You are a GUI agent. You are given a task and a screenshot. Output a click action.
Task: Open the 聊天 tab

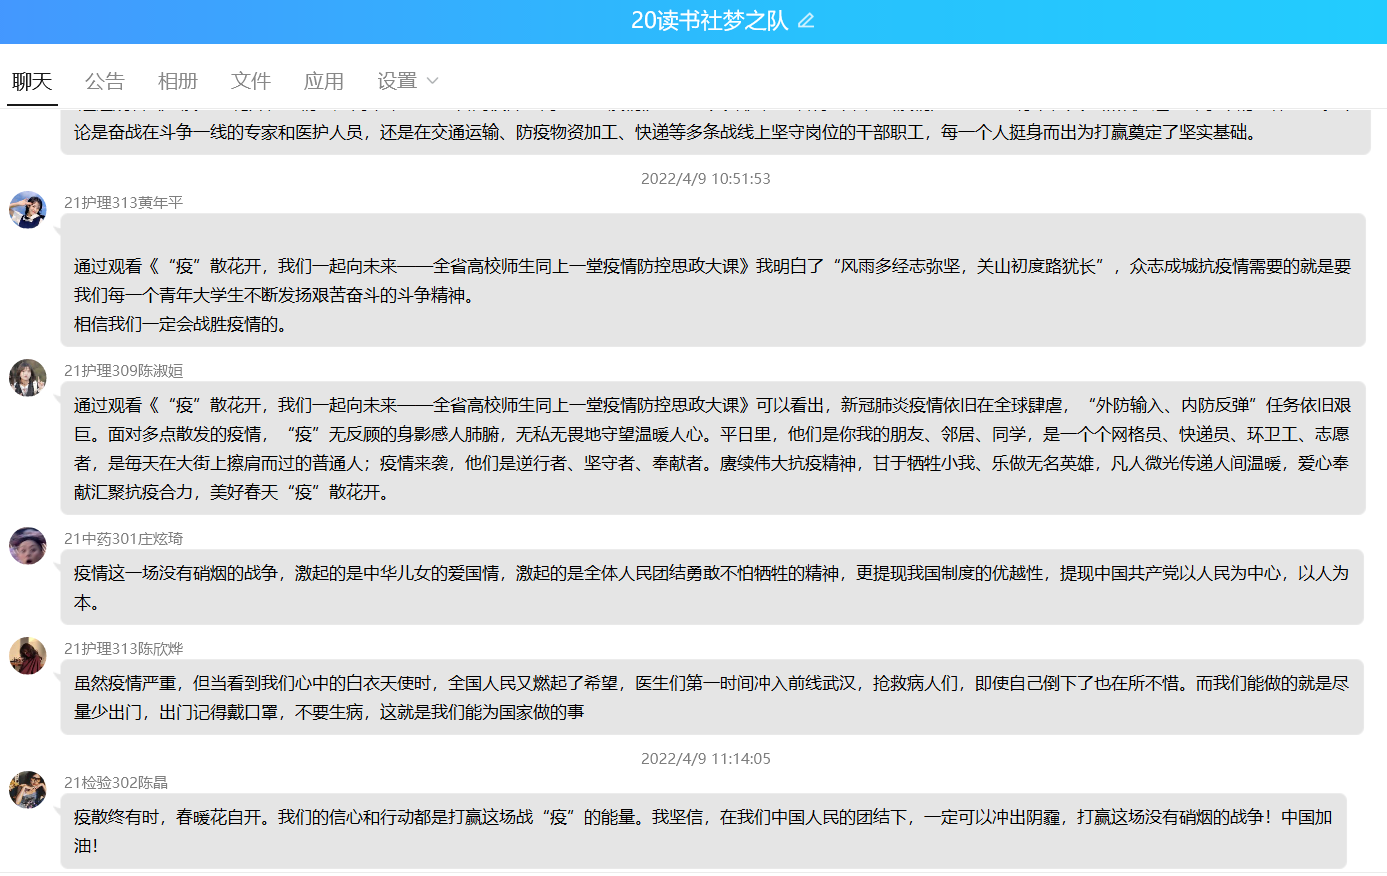click(x=32, y=81)
